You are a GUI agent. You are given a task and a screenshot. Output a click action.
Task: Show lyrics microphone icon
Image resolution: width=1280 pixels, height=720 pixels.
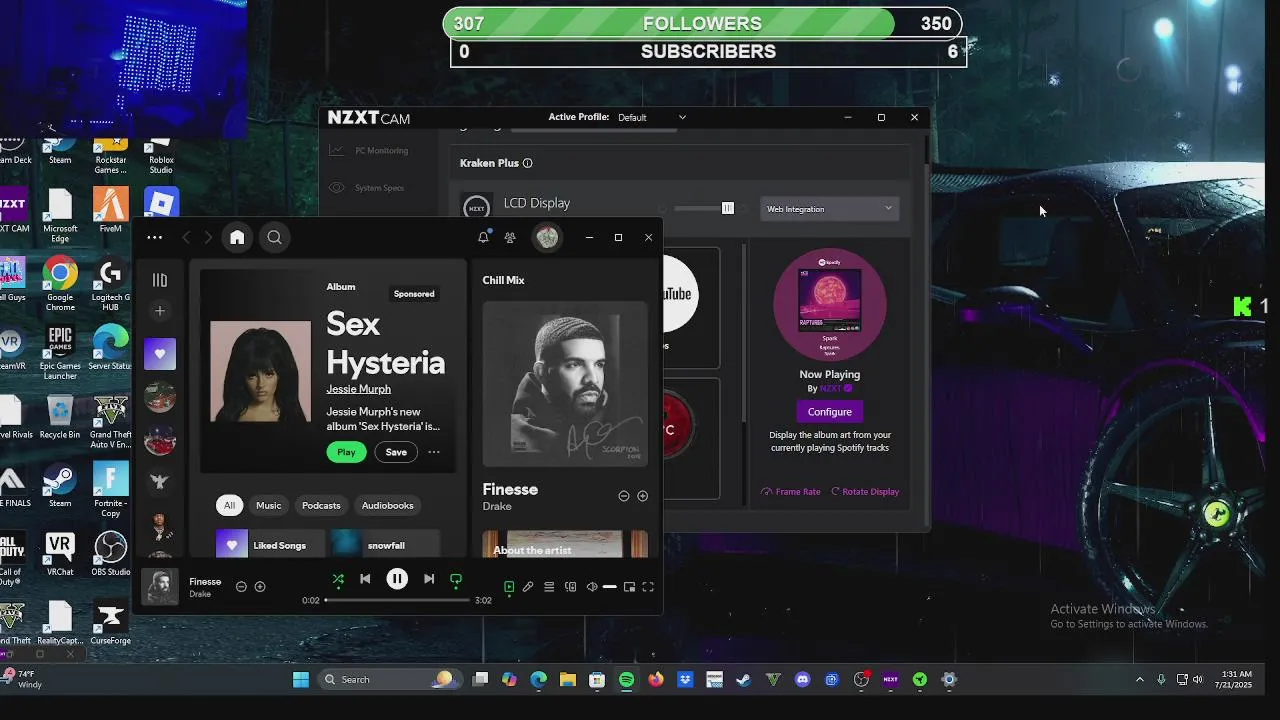528,587
